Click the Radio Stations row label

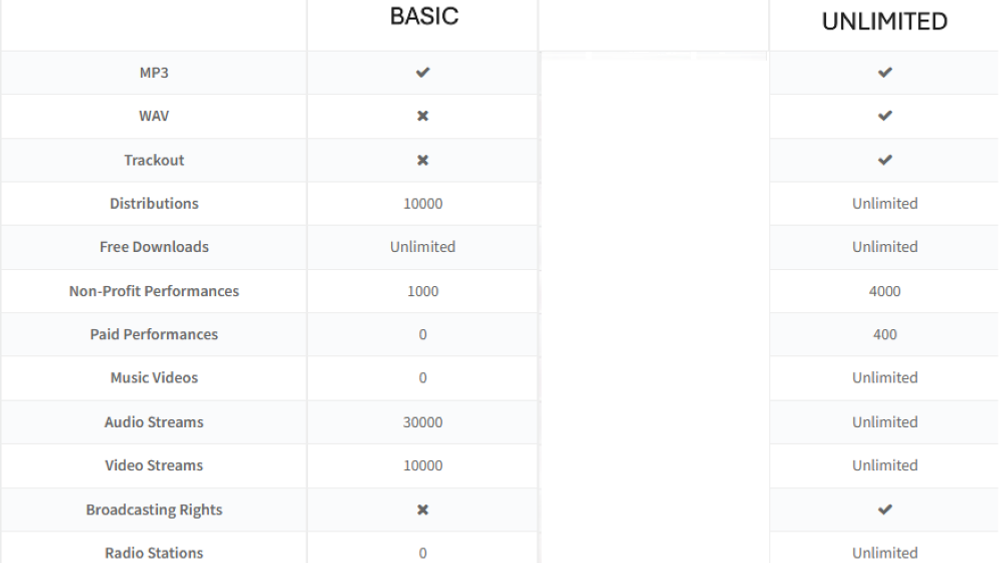click(x=154, y=553)
